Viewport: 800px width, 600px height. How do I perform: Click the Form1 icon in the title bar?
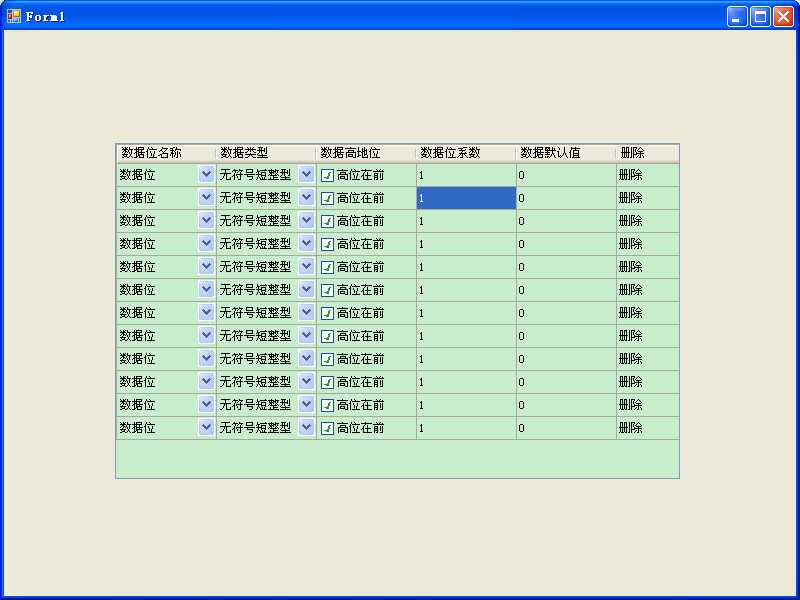(x=14, y=15)
